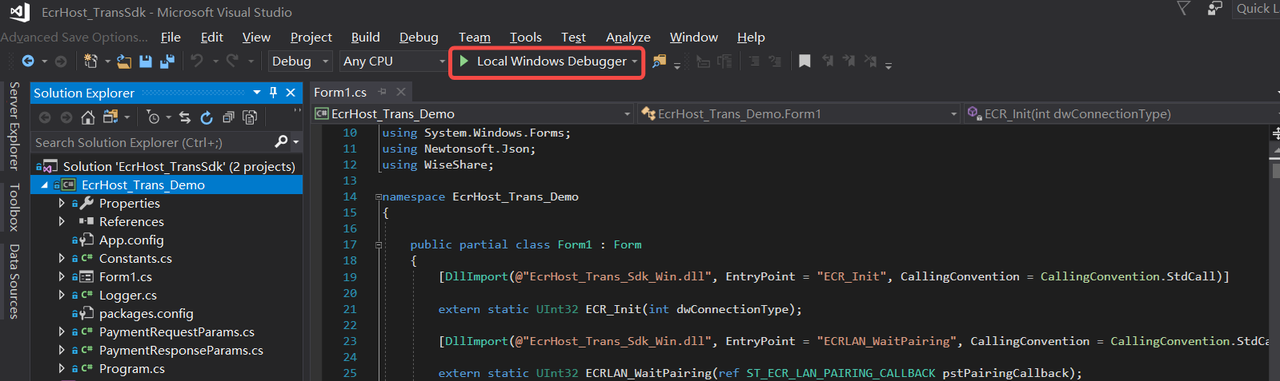Select packages.config in Solution Explorer

pyautogui.click(x=146, y=313)
